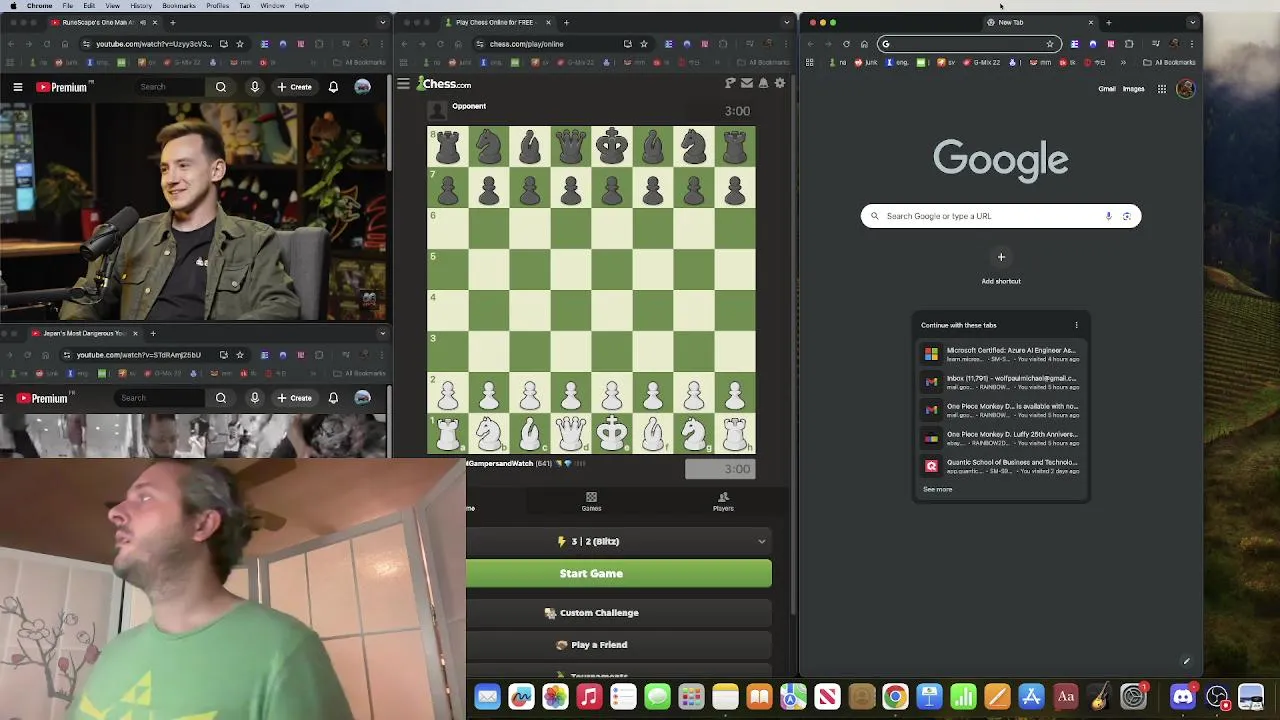The height and width of the screenshot is (720, 1280).
Task: Click the YouTube Premium logo in top window
Action: [62, 87]
